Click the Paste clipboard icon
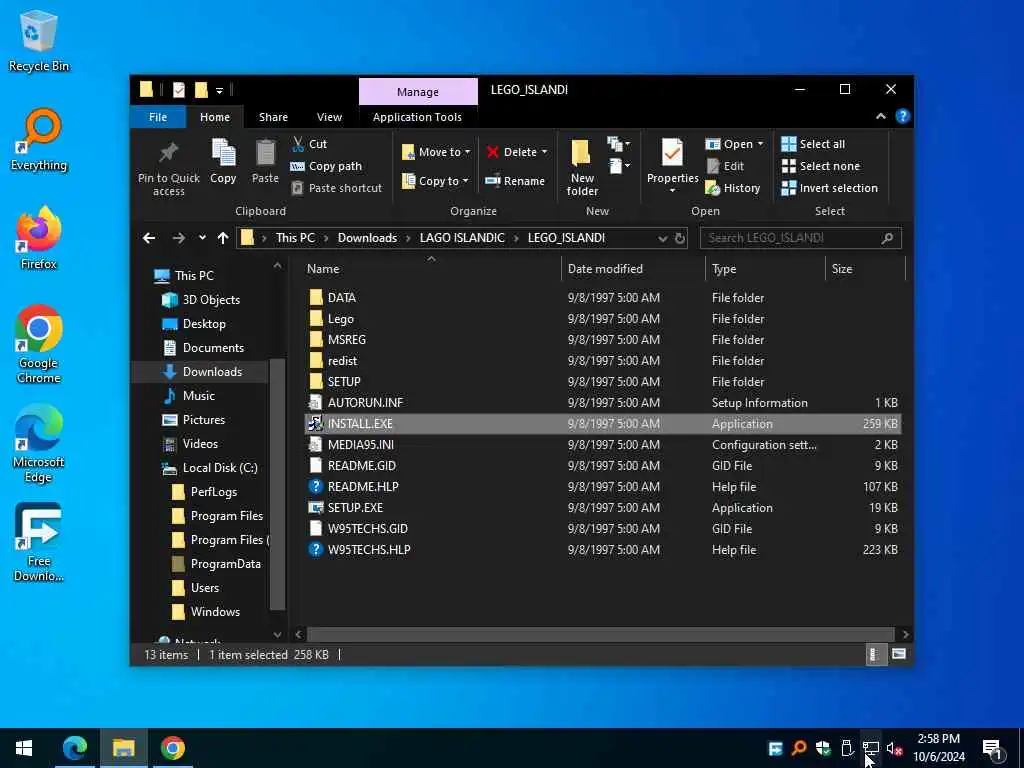1024x768 pixels. (x=265, y=153)
